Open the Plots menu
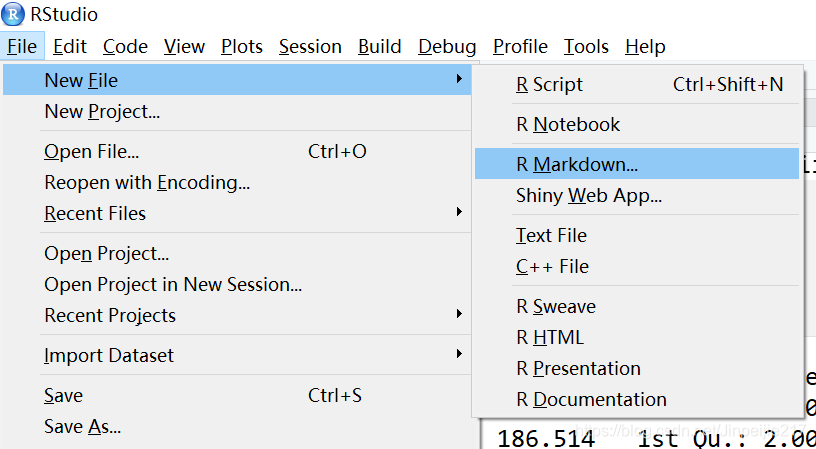This screenshot has width=816, height=449. pyautogui.click(x=242, y=46)
